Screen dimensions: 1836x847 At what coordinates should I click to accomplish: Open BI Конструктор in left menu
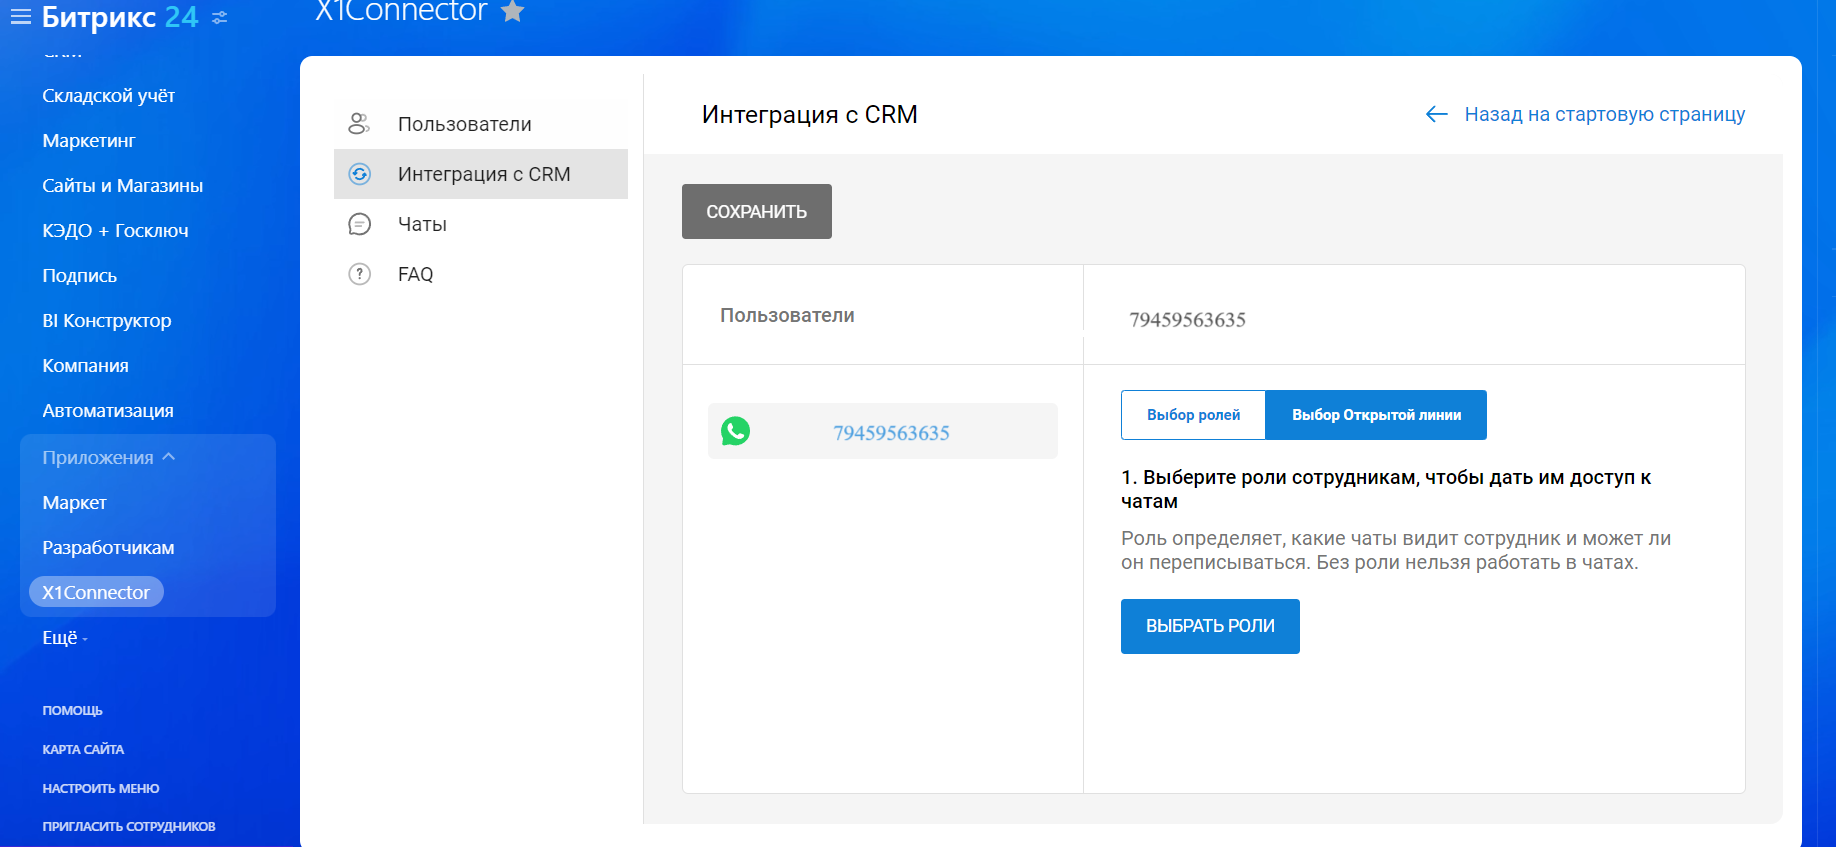pos(107,321)
